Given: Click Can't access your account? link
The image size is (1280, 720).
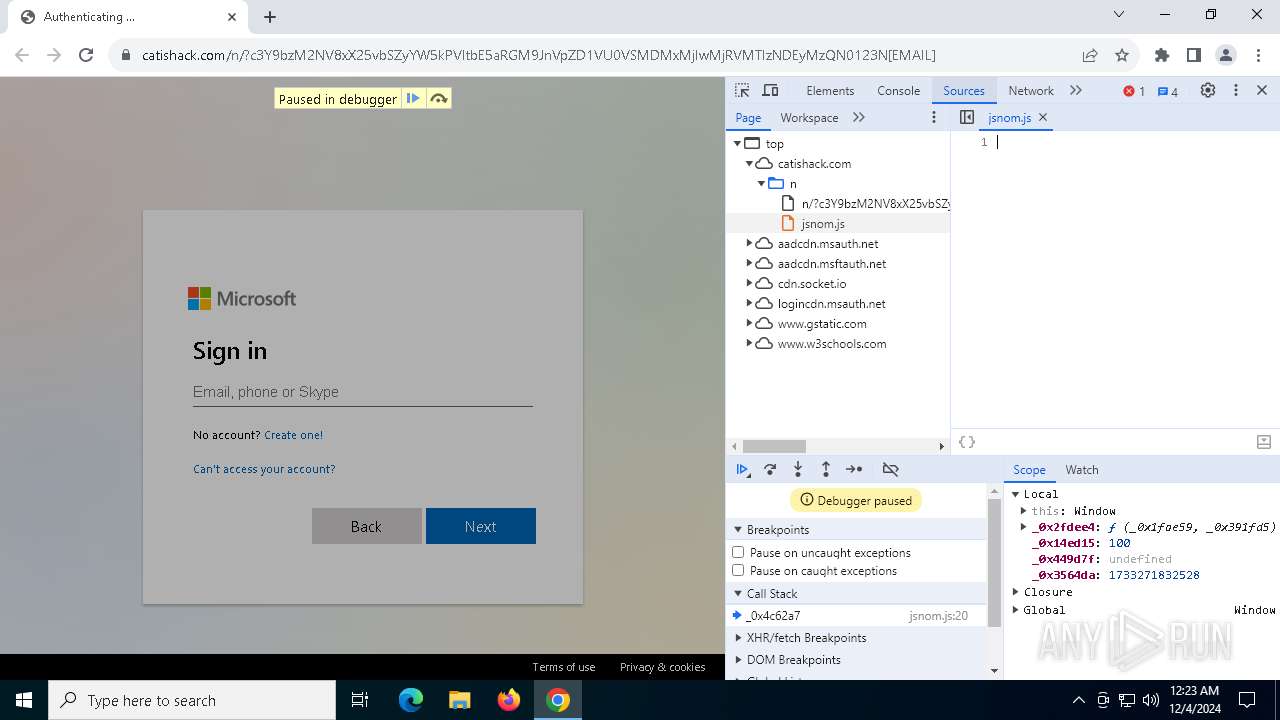Looking at the screenshot, I should coord(264,469).
